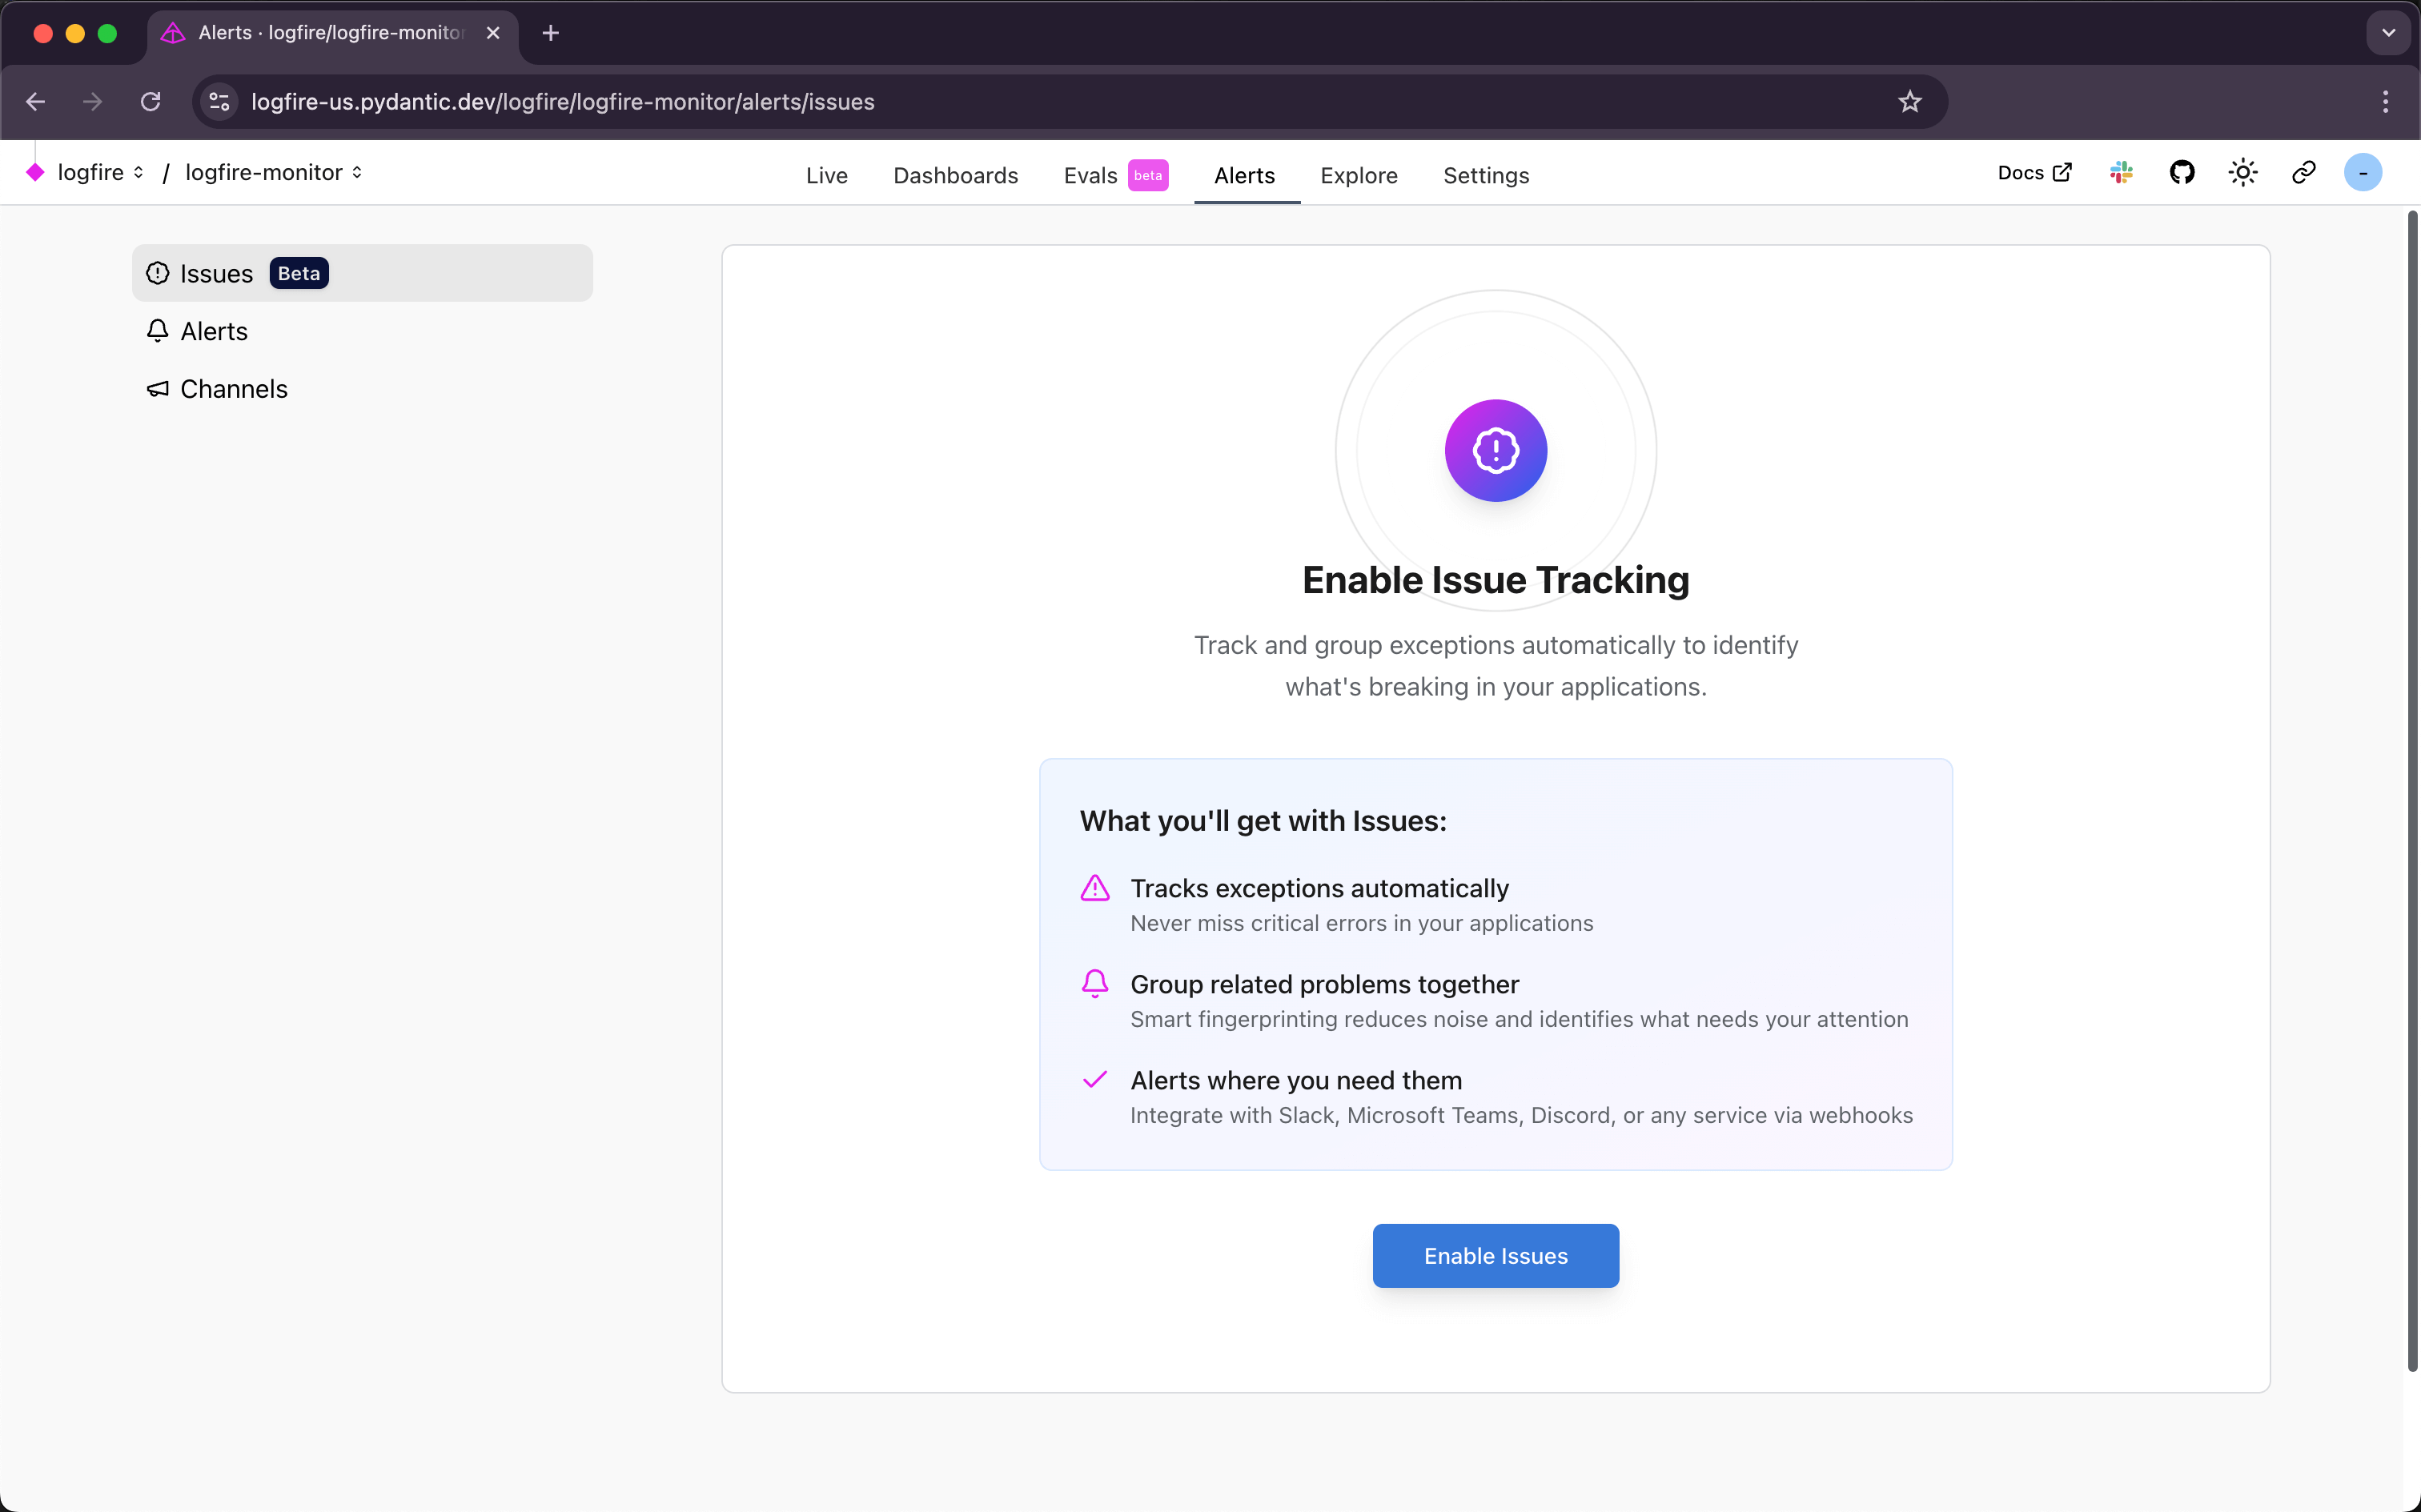The width and height of the screenshot is (2421, 1512).
Task: Expand the logfire organization switcher
Action: 139,172
